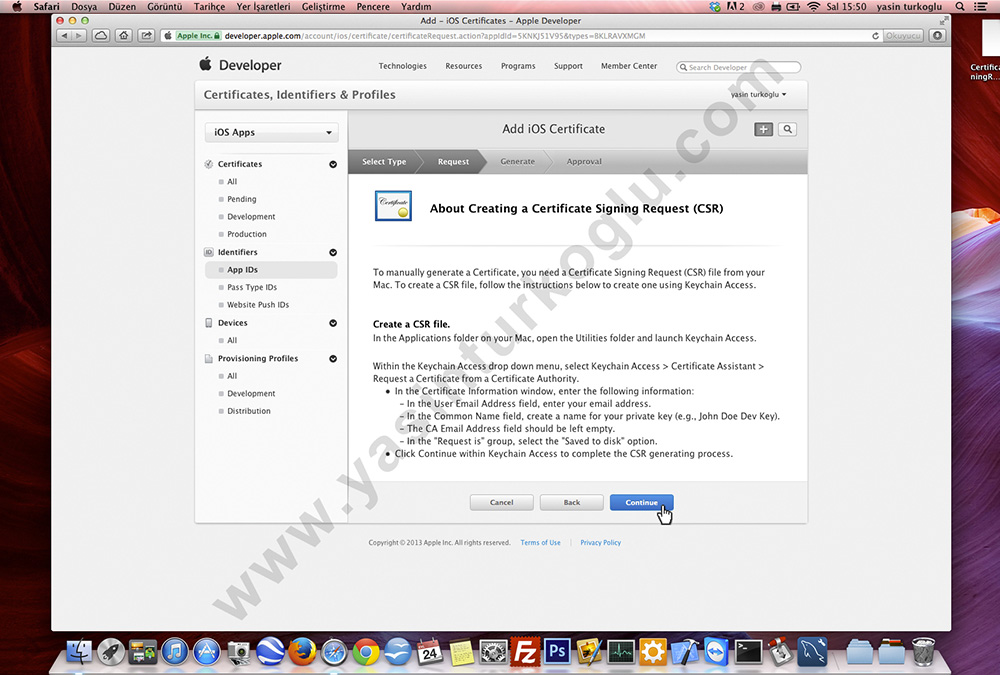The image size is (1000, 675).
Task: Select Pass Type IDs in sidebar
Action: [252, 287]
